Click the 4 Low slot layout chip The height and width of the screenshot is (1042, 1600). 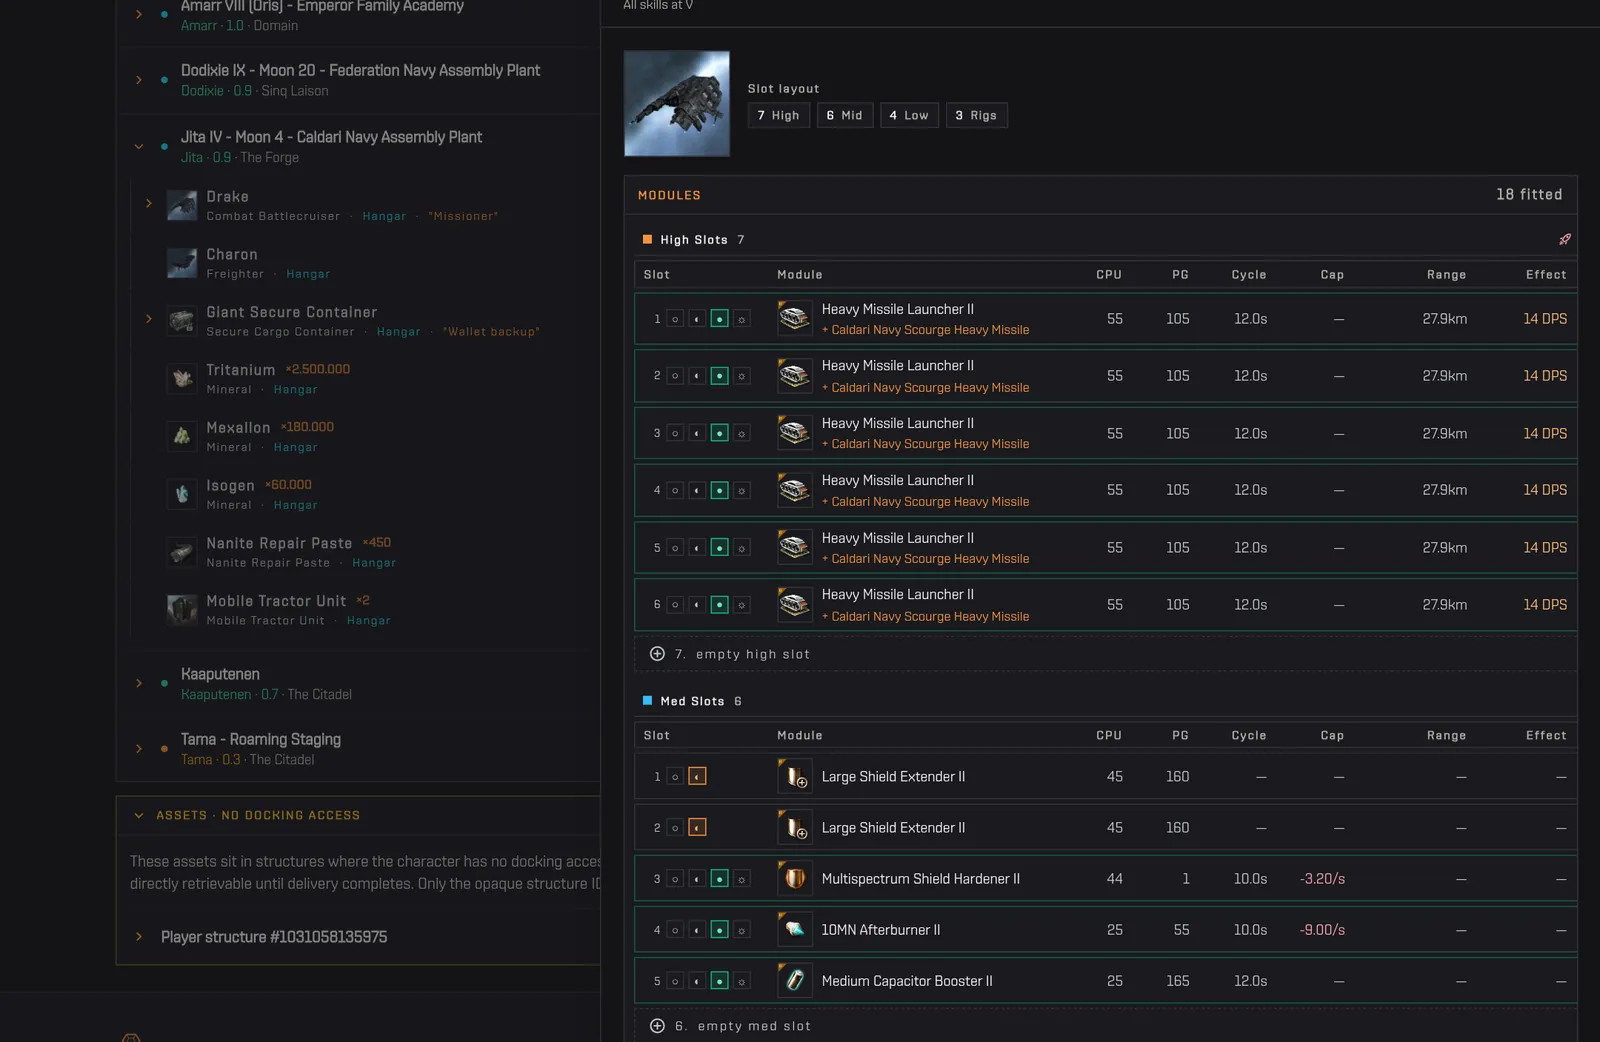click(909, 115)
